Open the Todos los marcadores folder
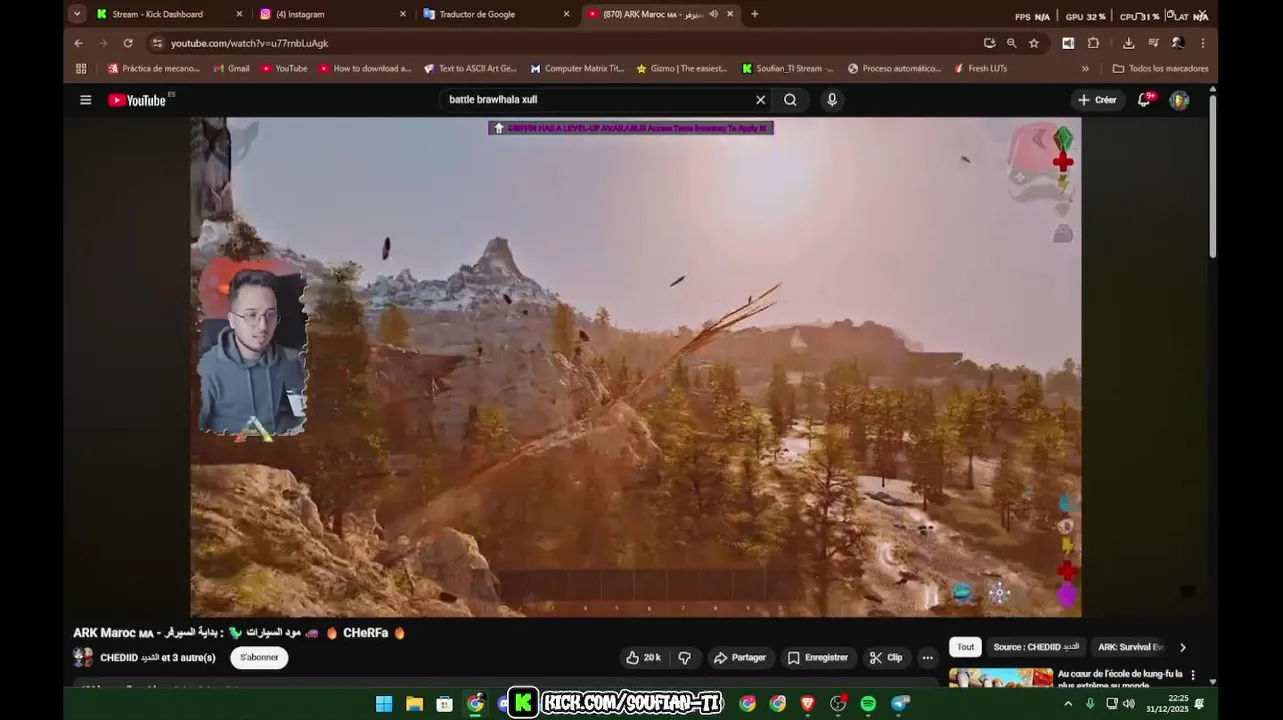This screenshot has width=1283, height=720. 1160,69
